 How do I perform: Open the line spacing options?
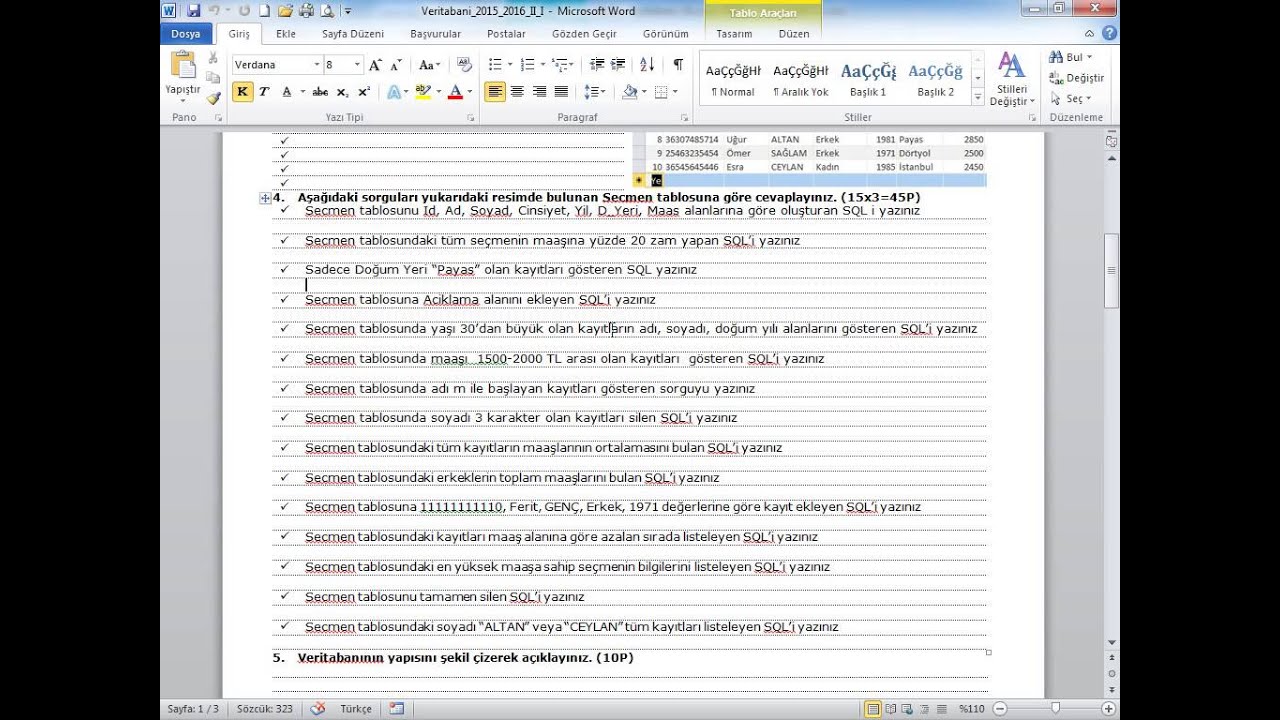coord(595,91)
